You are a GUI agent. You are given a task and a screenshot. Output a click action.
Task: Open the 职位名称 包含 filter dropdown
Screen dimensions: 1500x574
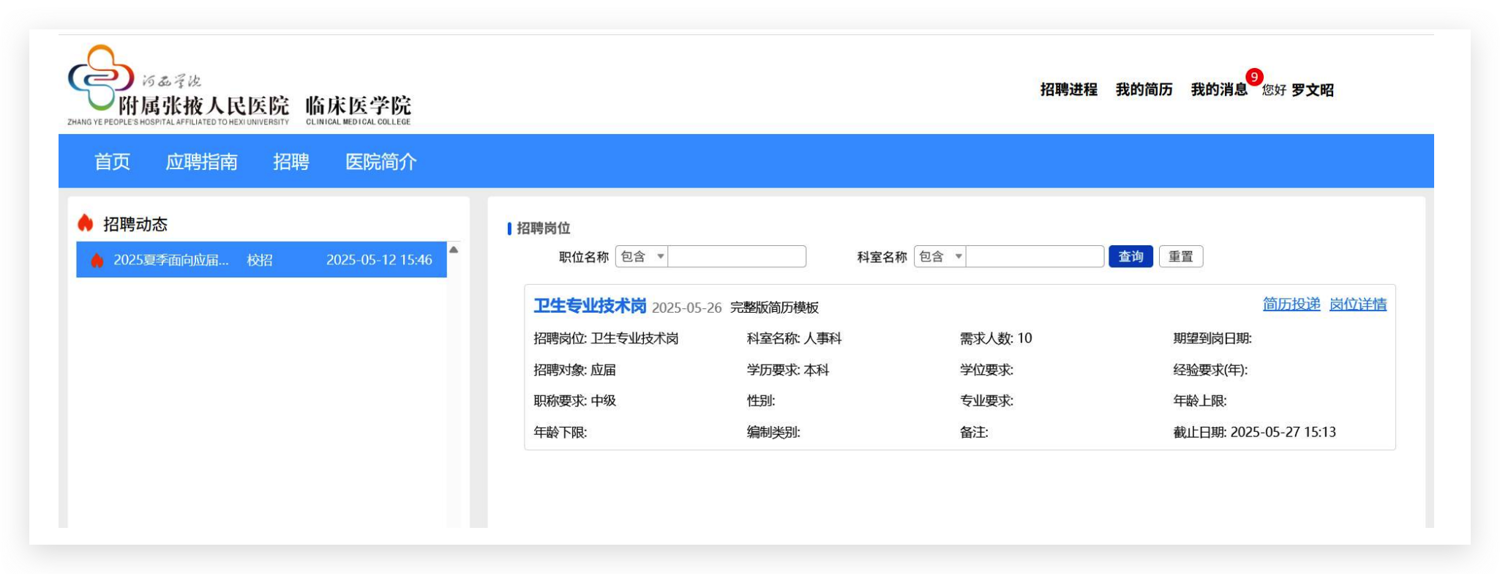(641, 257)
